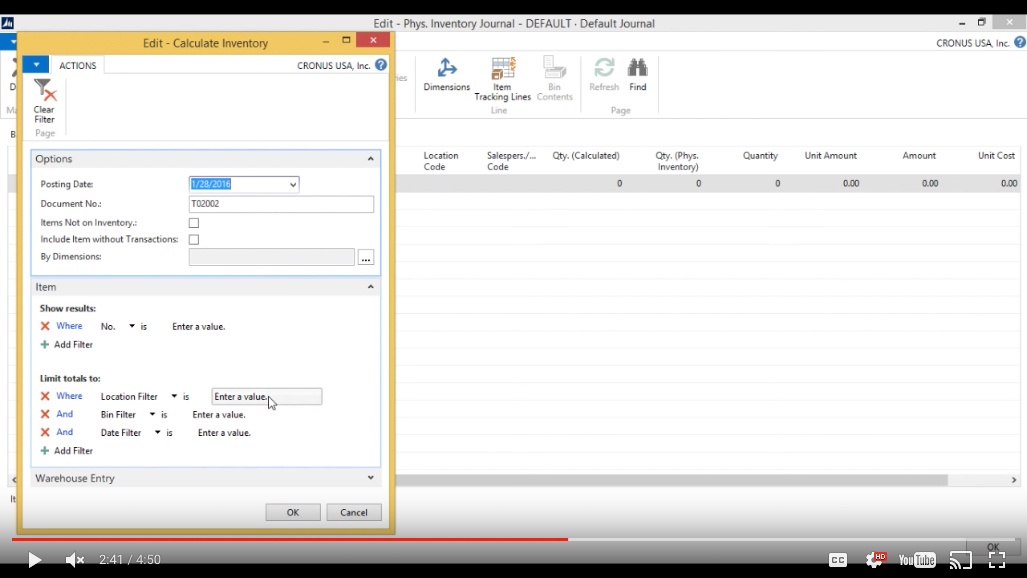Open the No. field selector dropdown
Screen dimensions: 1027x578
132,326
